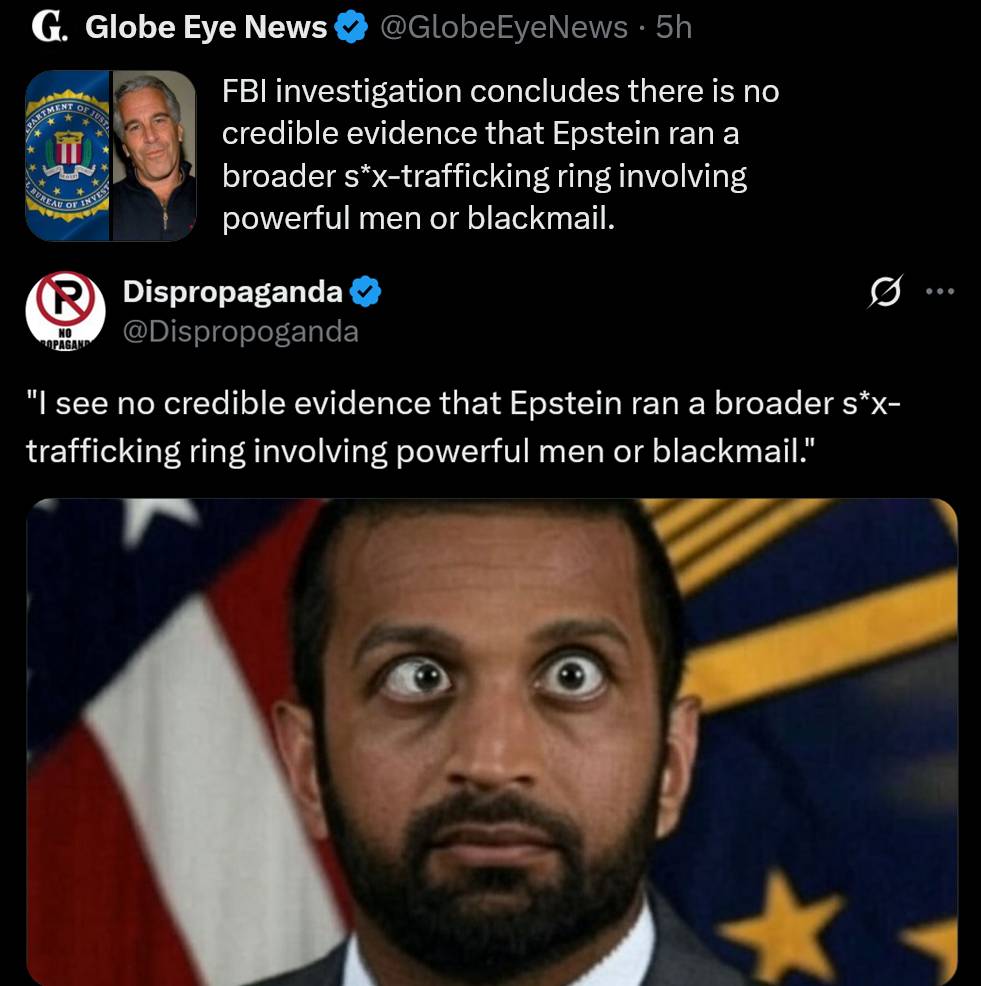The height and width of the screenshot is (986, 981).
Task: Open Dispropaganda profile avatar
Action: (65, 311)
